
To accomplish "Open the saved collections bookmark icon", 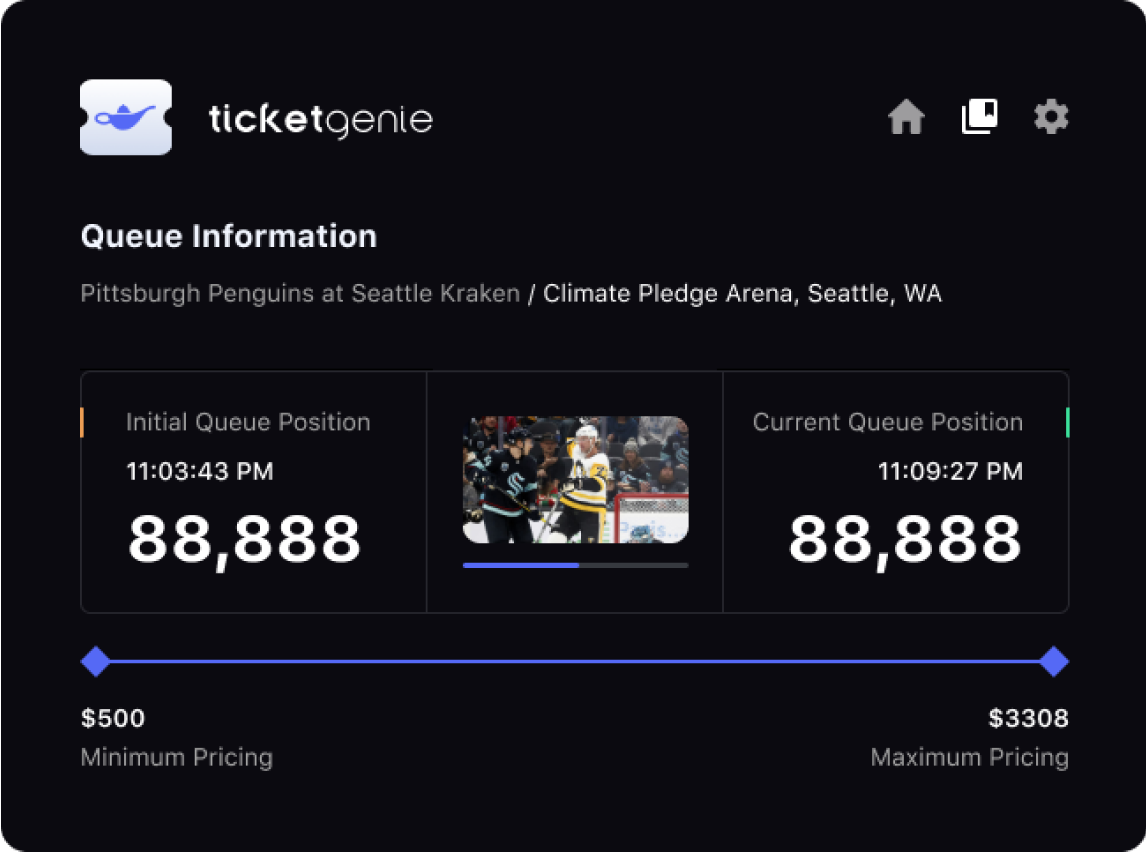I will (979, 117).
